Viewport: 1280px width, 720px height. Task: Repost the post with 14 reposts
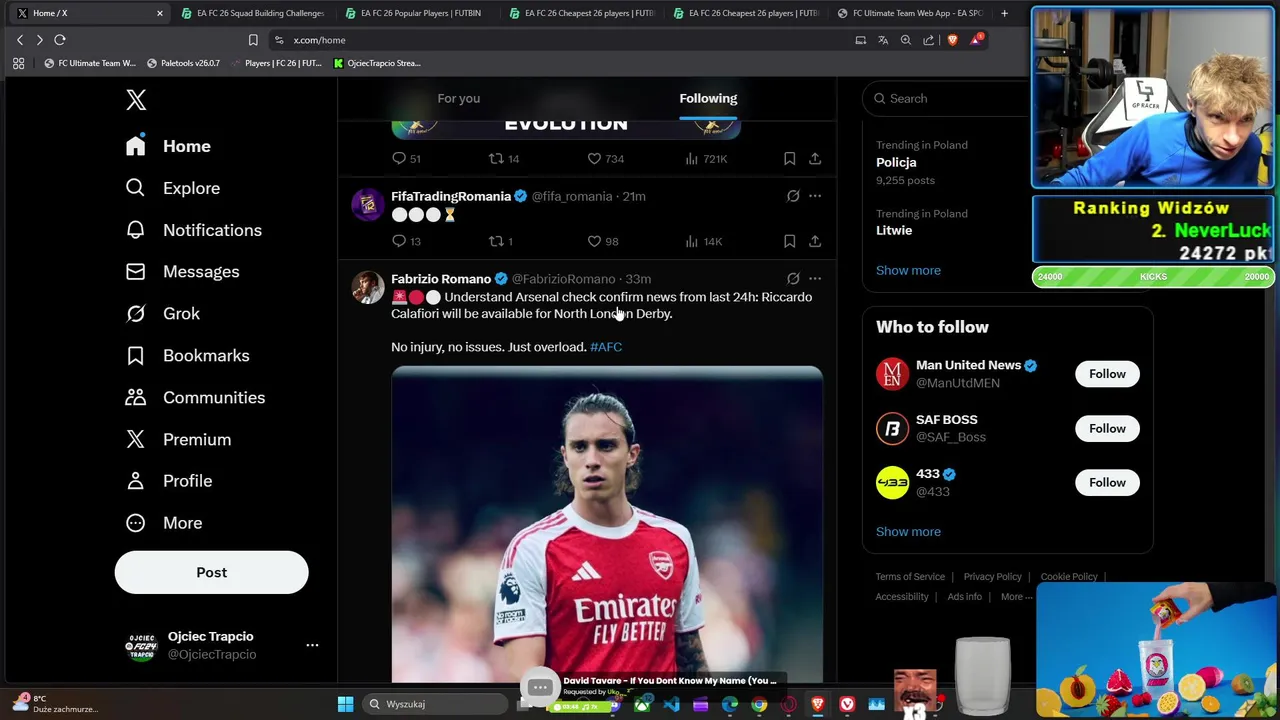pos(503,158)
